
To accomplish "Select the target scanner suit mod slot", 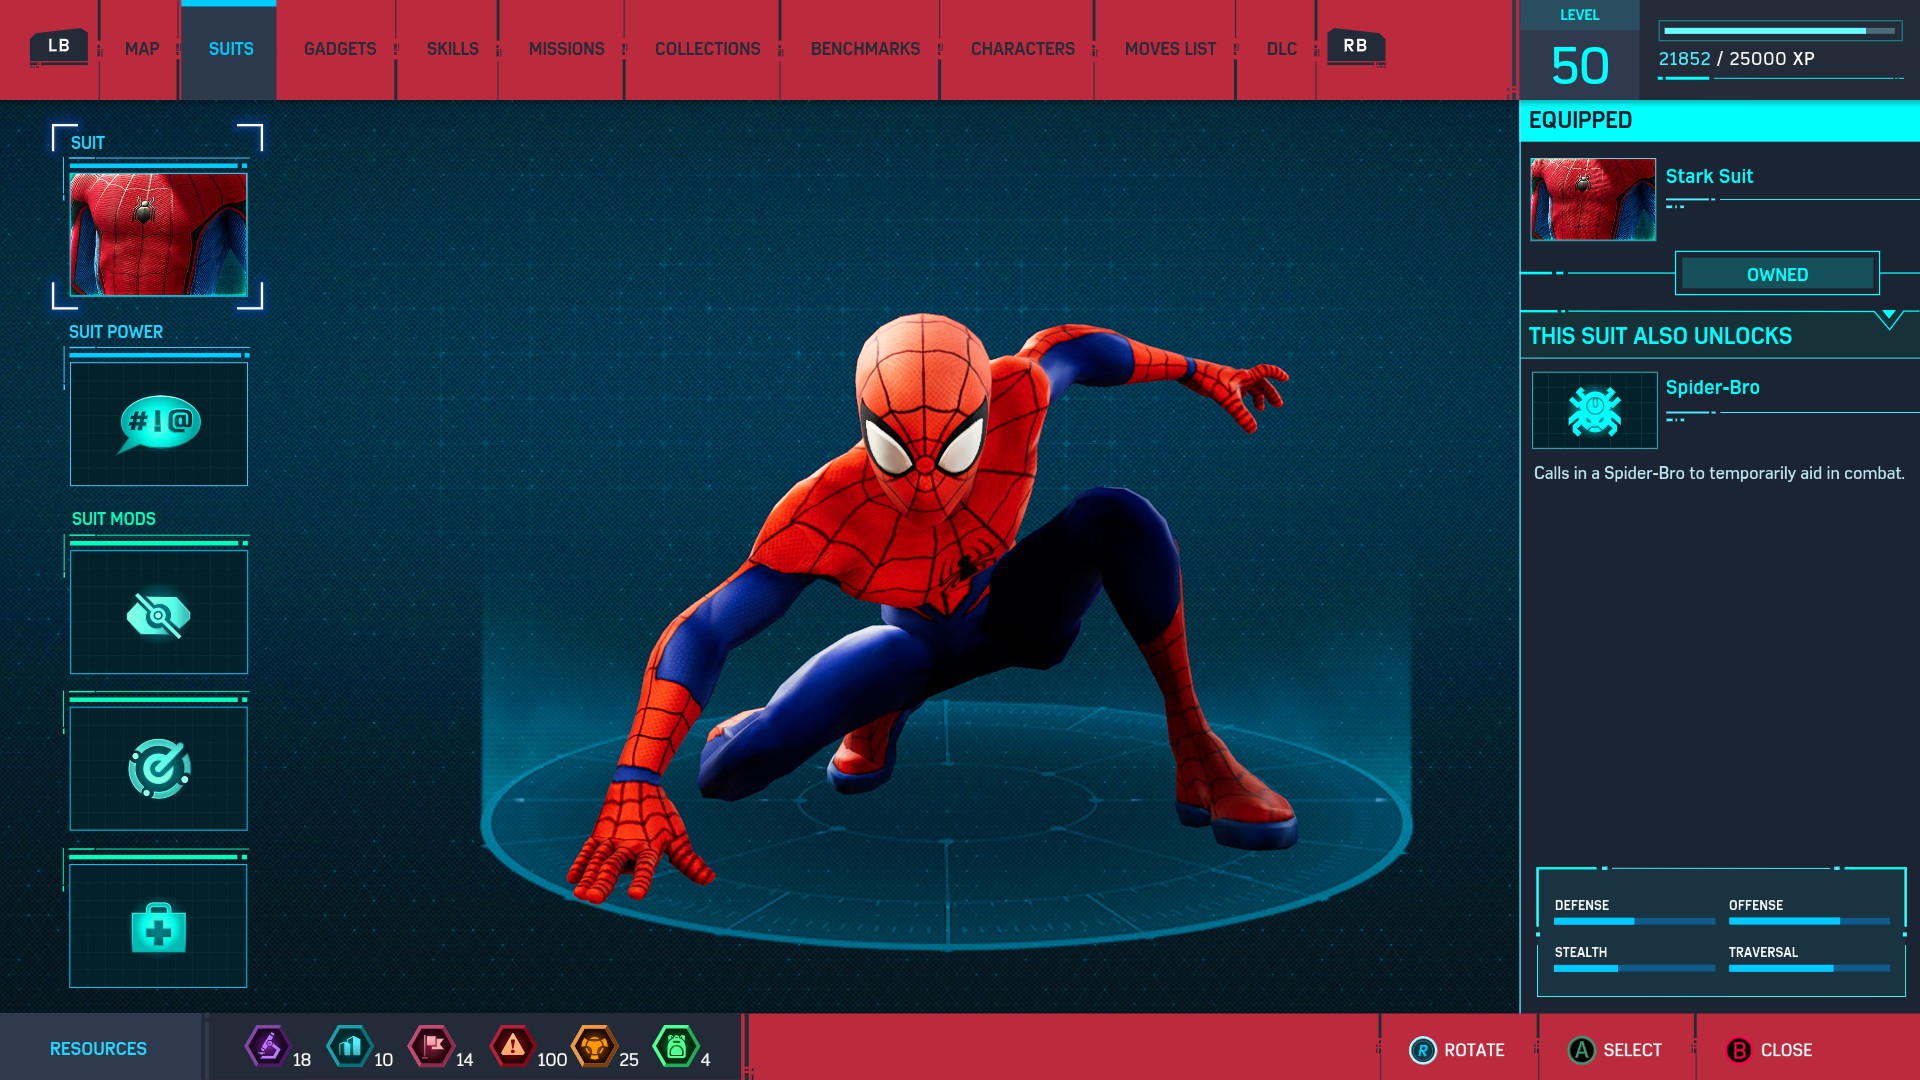I will click(159, 768).
